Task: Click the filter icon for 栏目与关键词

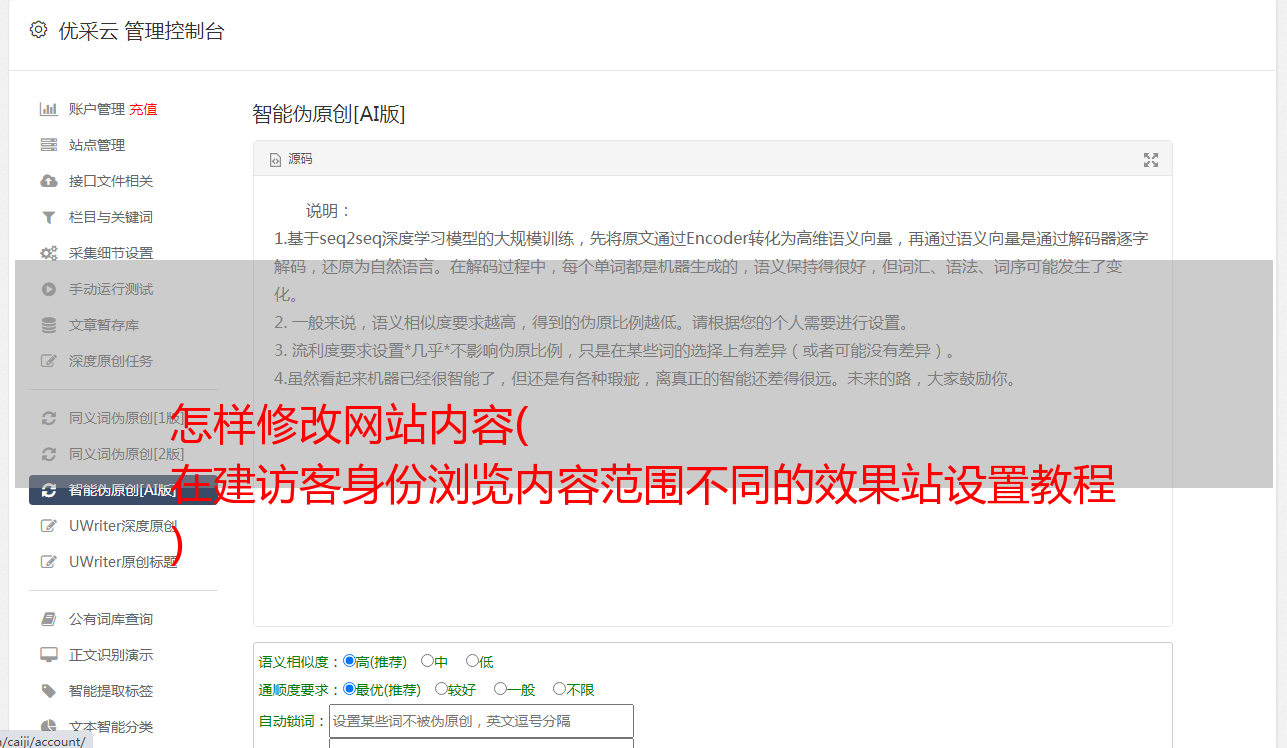Action: [x=48, y=217]
